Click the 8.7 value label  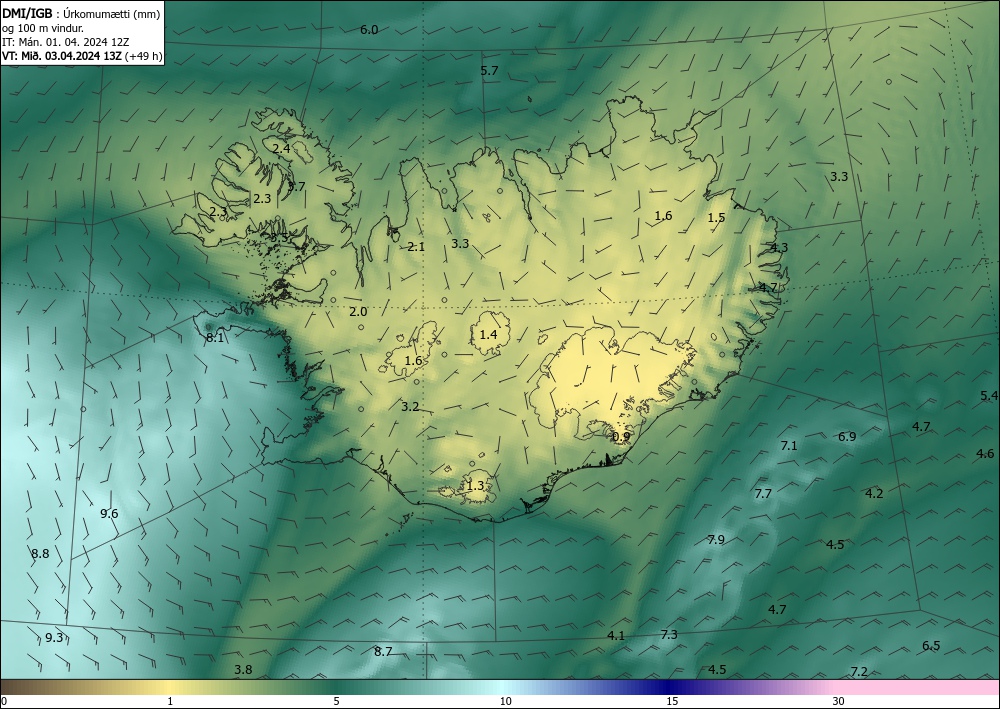point(383,652)
